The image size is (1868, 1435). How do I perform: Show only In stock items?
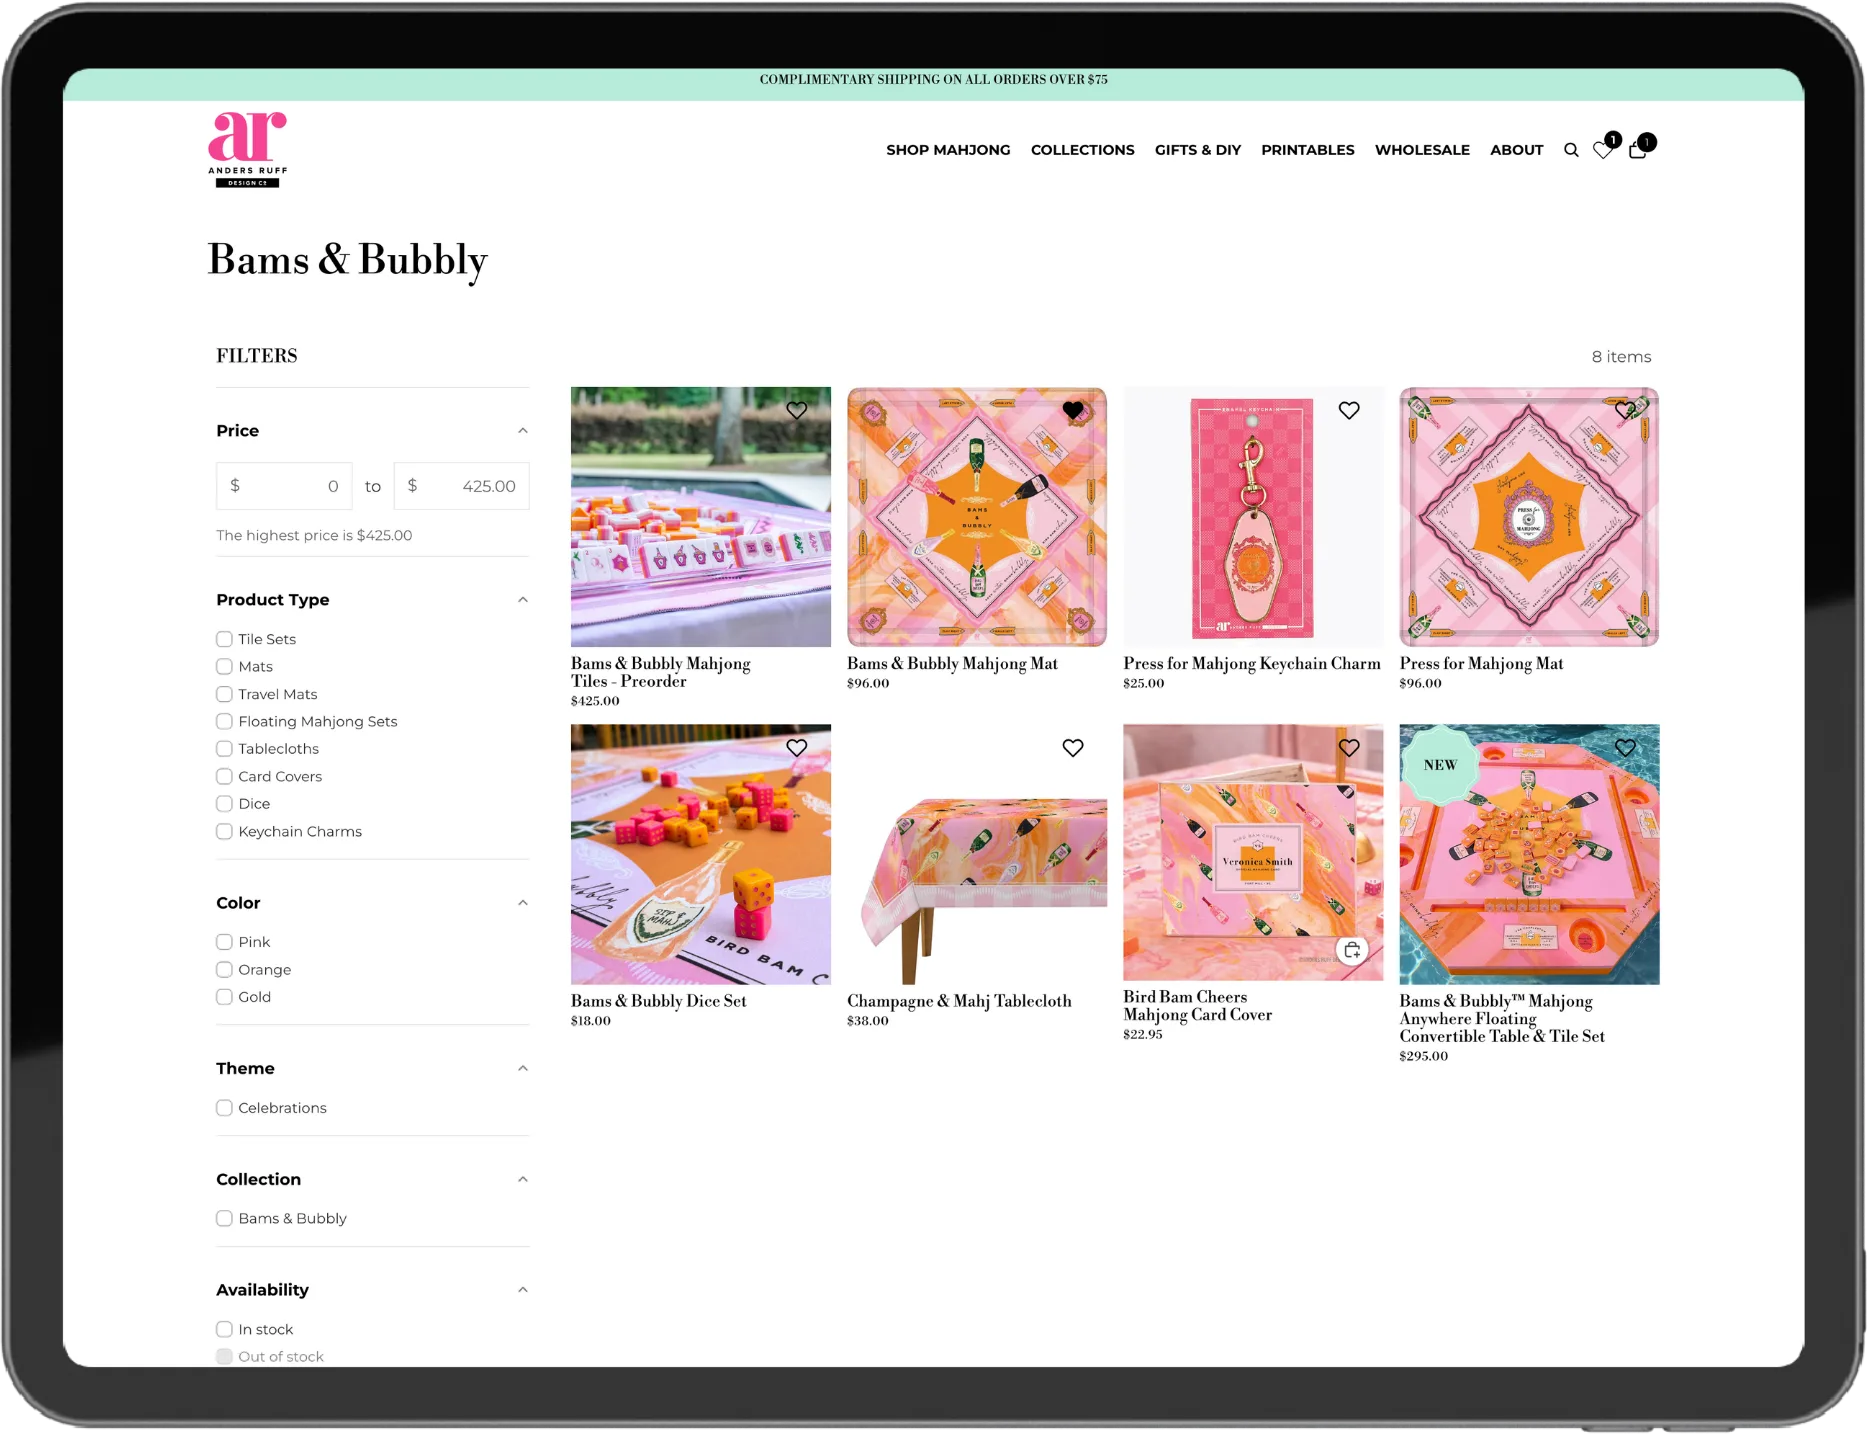(x=224, y=1330)
